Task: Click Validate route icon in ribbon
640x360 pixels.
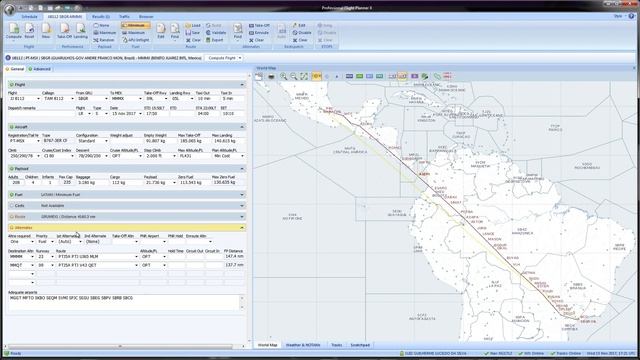Action: coord(216,33)
